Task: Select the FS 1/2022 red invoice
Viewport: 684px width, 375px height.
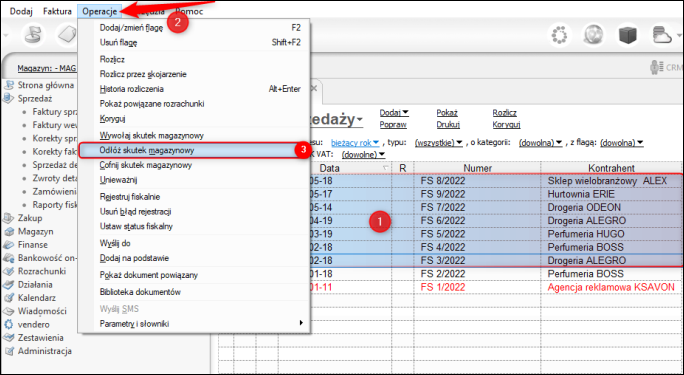Action: click(449, 287)
